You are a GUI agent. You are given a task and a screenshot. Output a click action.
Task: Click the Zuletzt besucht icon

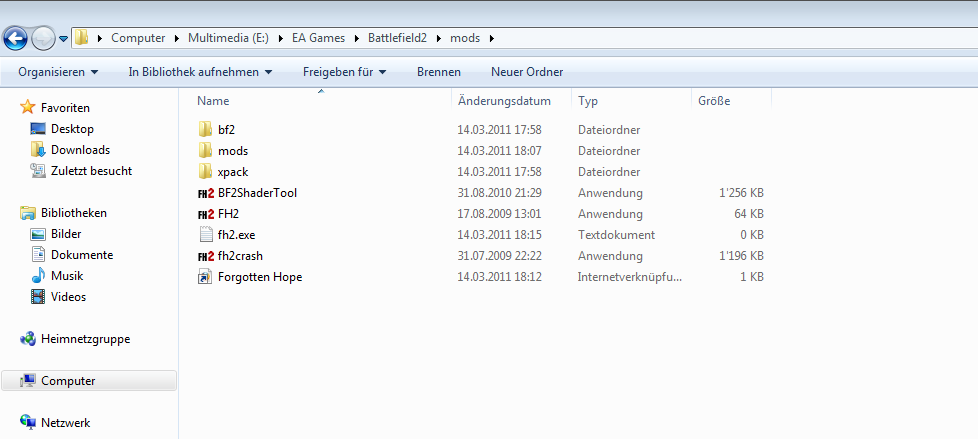pyautogui.click(x=38, y=170)
